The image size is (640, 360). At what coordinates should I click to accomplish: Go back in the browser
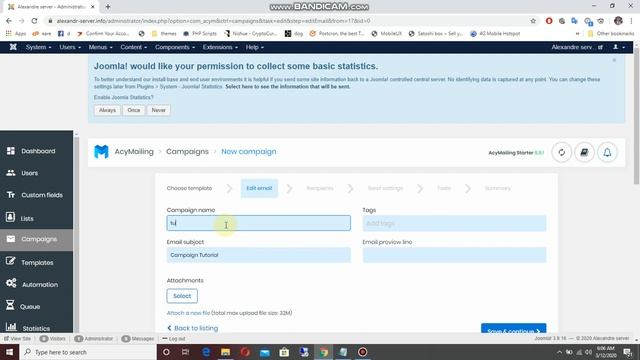click(x=9, y=21)
